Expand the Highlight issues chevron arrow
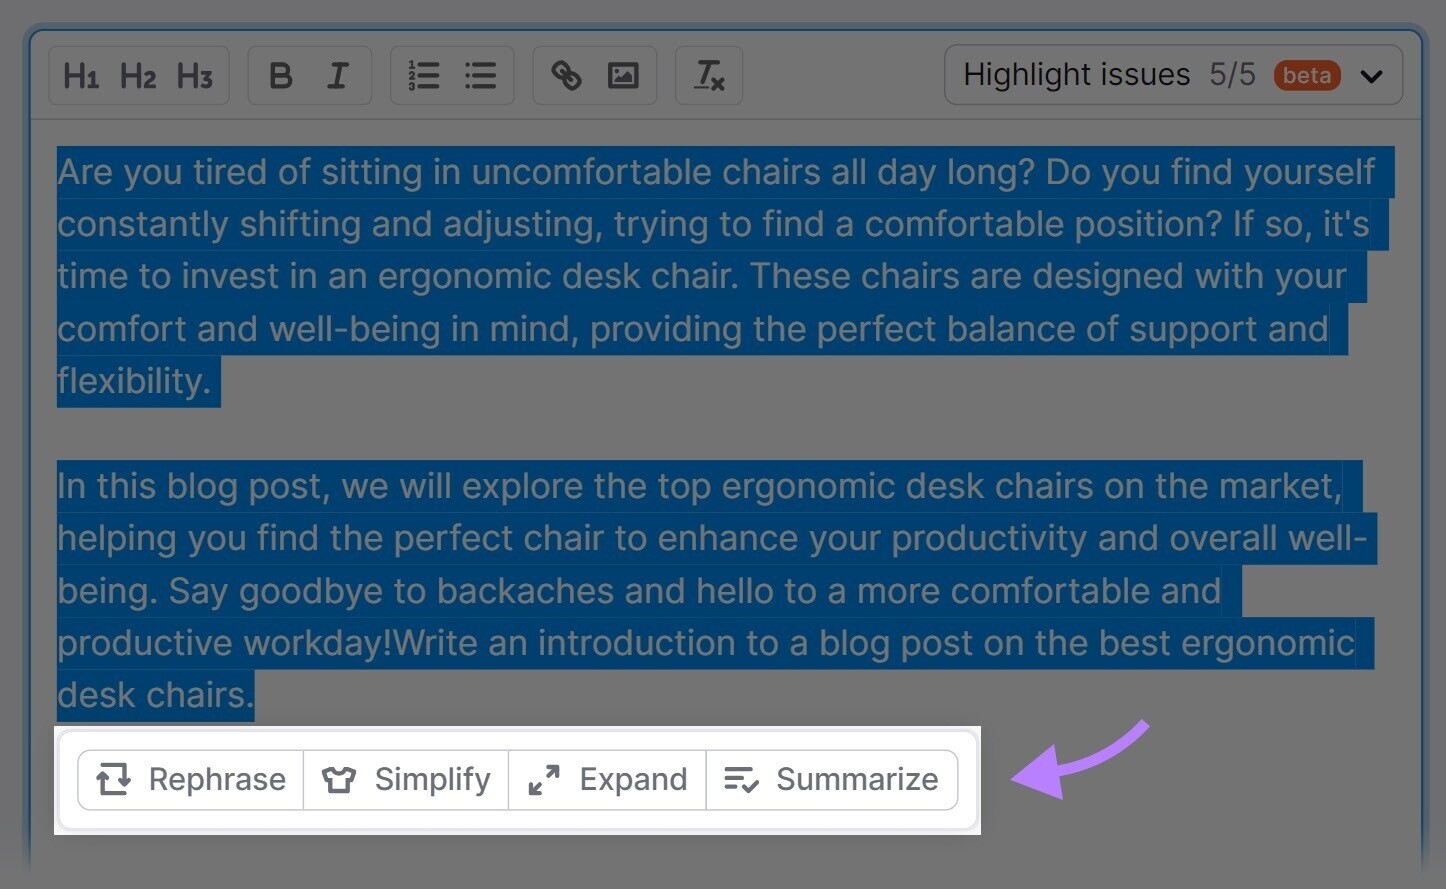Image resolution: width=1446 pixels, height=889 pixels. click(1371, 76)
